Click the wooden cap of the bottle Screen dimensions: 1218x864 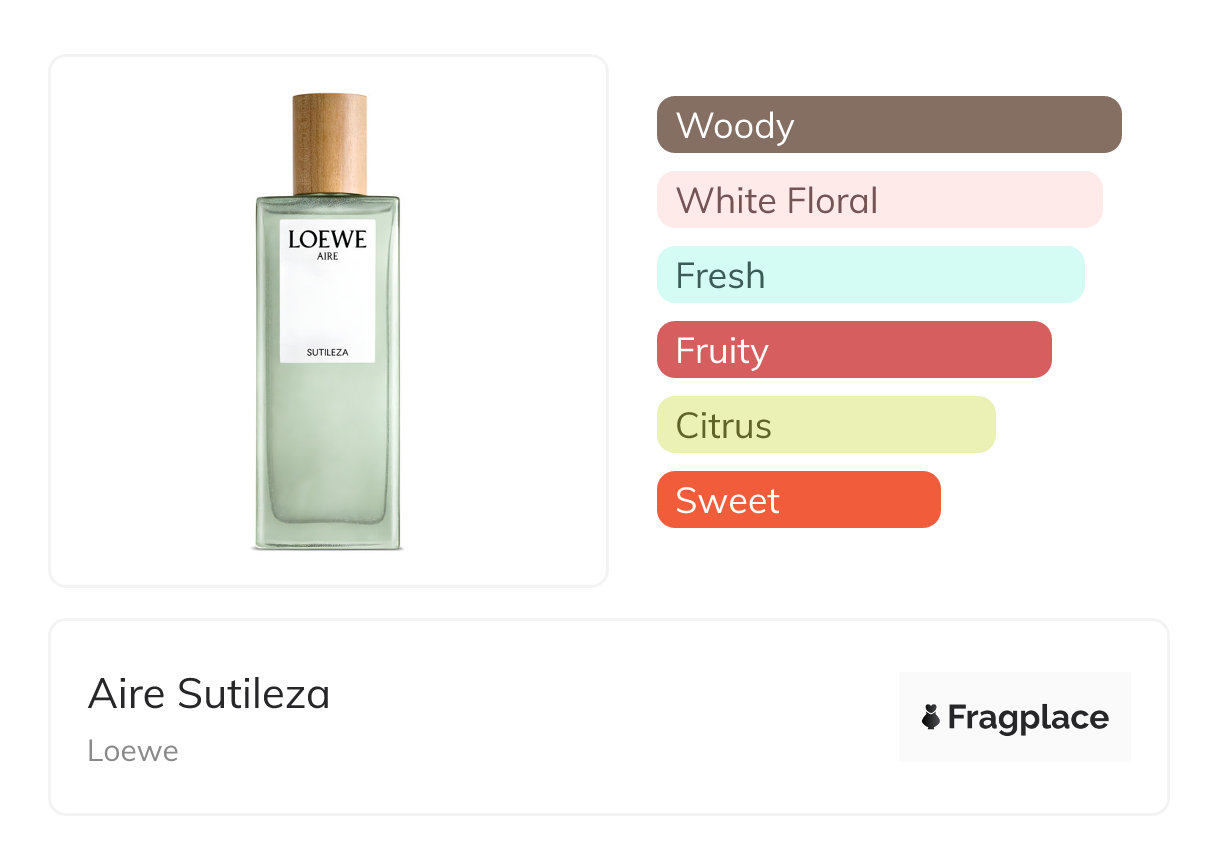pyautogui.click(x=329, y=143)
